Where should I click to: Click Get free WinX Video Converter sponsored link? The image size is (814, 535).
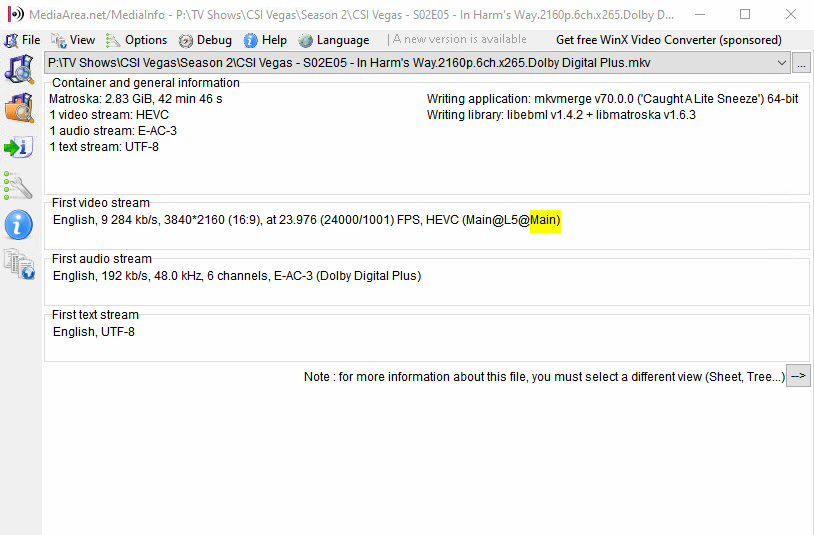coord(669,40)
